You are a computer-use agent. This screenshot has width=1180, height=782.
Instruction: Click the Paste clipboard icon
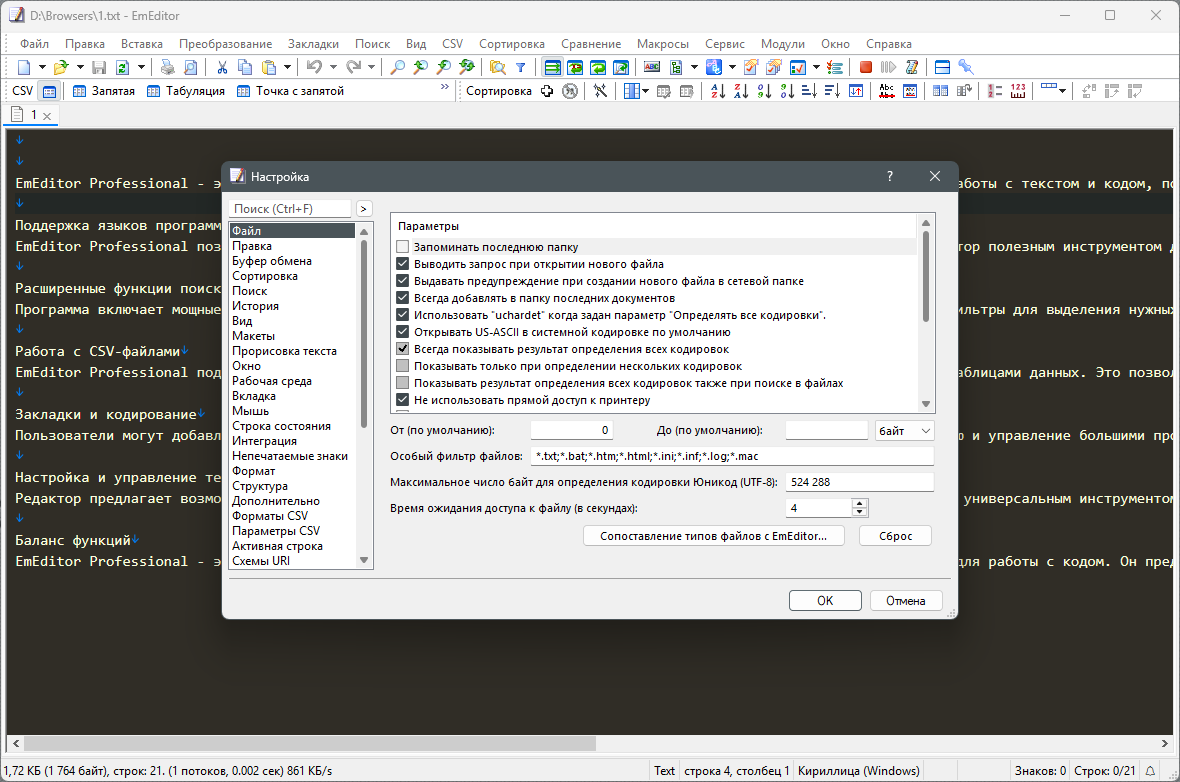tap(269, 67)
